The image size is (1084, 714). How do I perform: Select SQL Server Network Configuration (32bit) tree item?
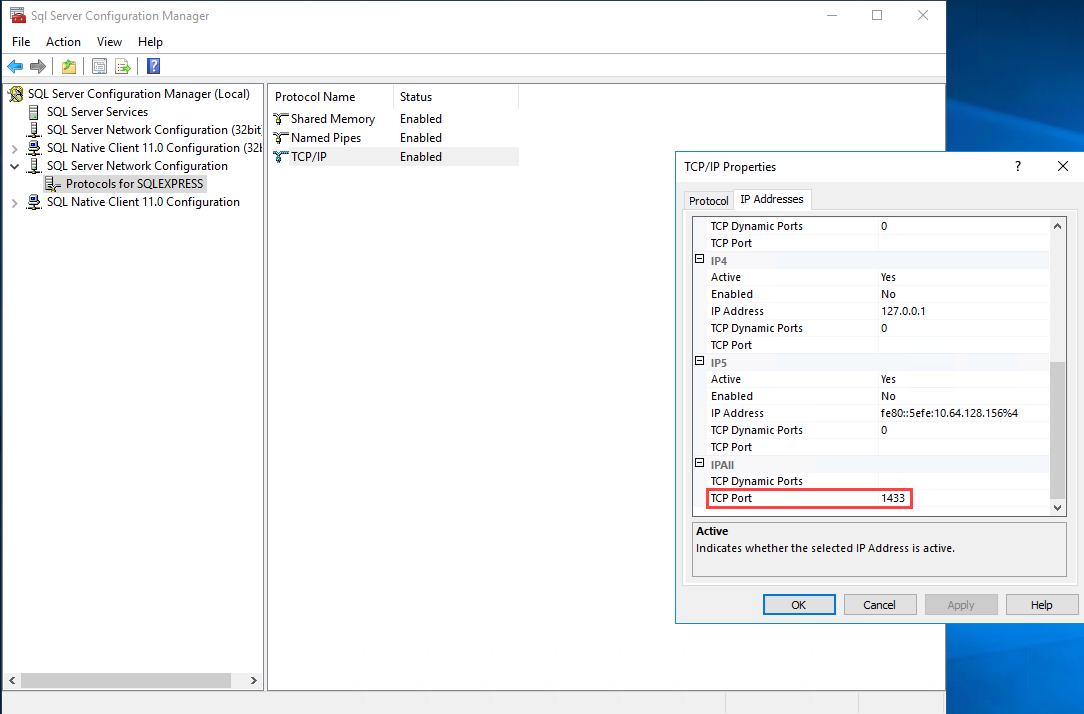click(154, 130)
